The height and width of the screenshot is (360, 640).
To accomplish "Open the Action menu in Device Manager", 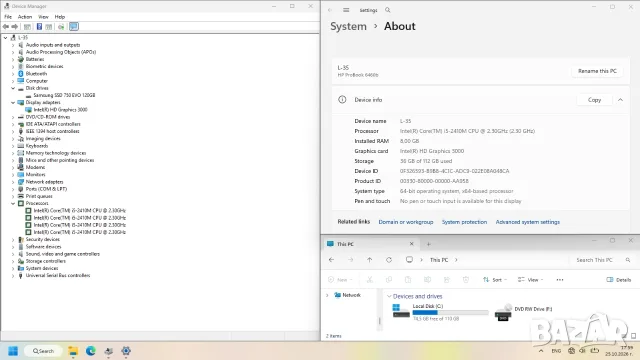I will pyautogui.click(x=25, y=17).
